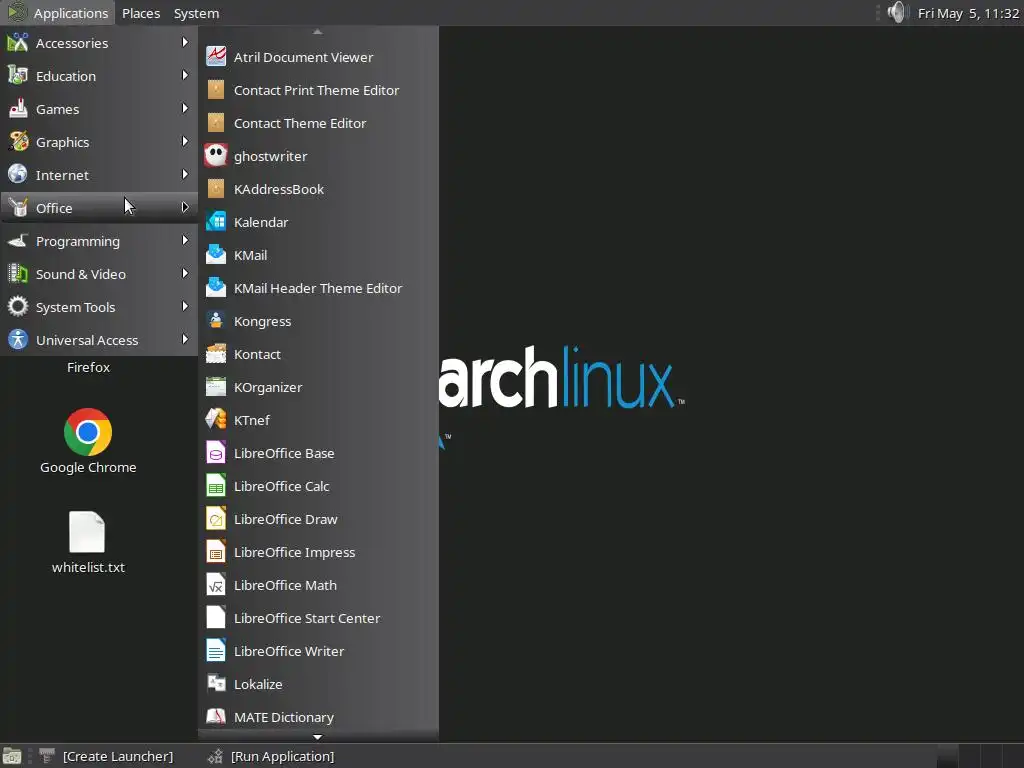Launch Kontact icon
The image size is (1024, 768).
pyautogui.click(x=216, y=354)
